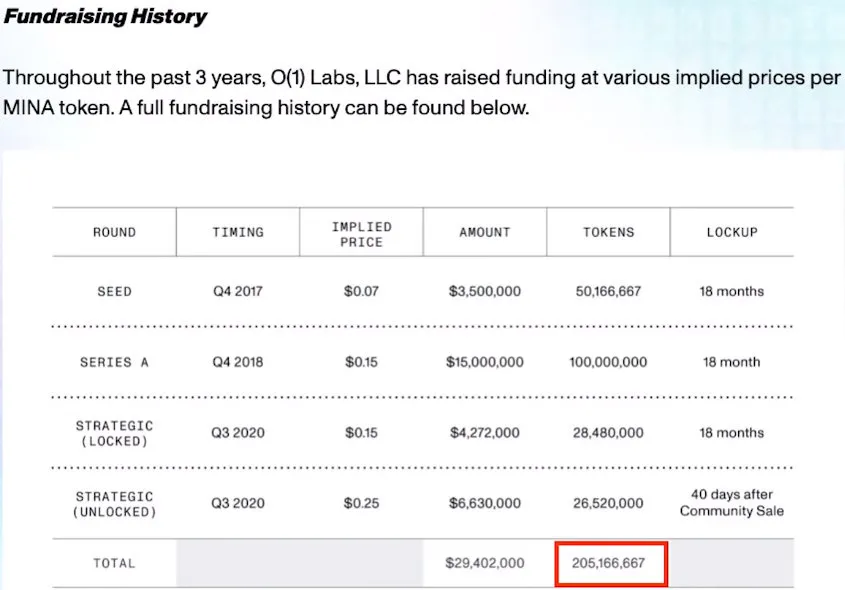Click the TIMING column header
The height and width of the screenshot is (590, 845).
pos(238,232)
